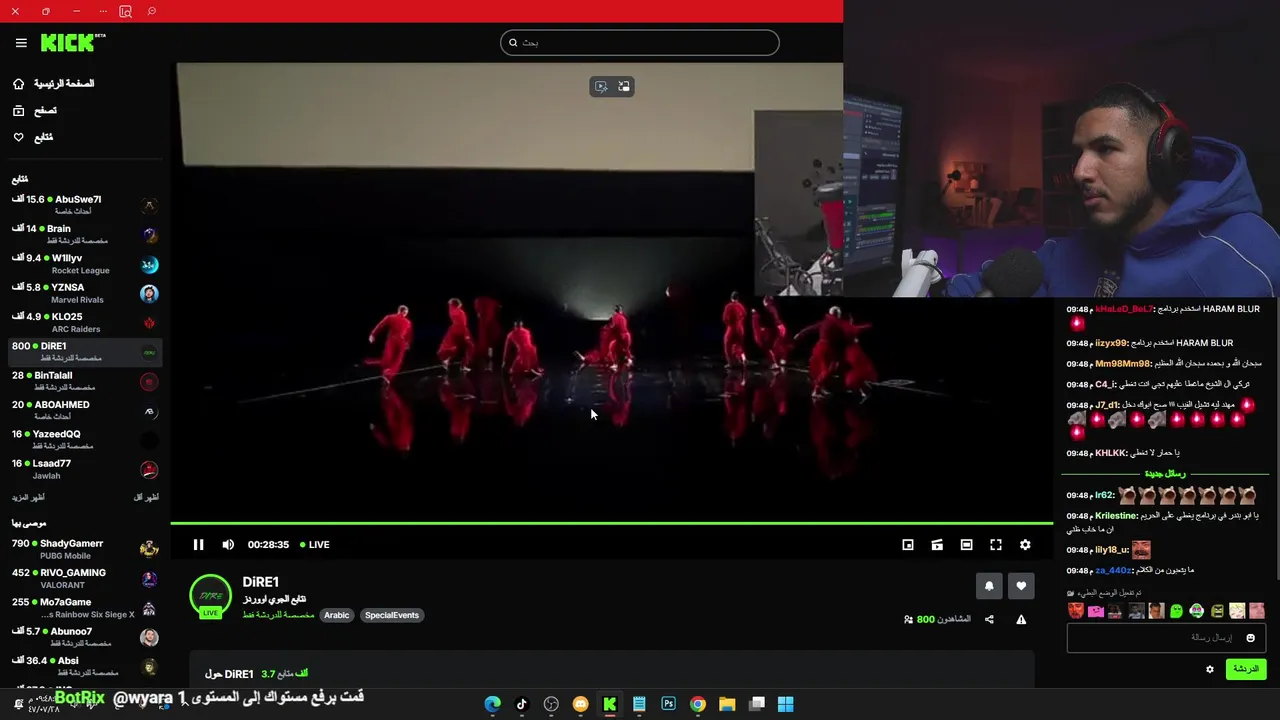Viewport: 1280px width, 720px height.
Task: Click the YZNSA avatar icon
Action: (x=149, y=294)
